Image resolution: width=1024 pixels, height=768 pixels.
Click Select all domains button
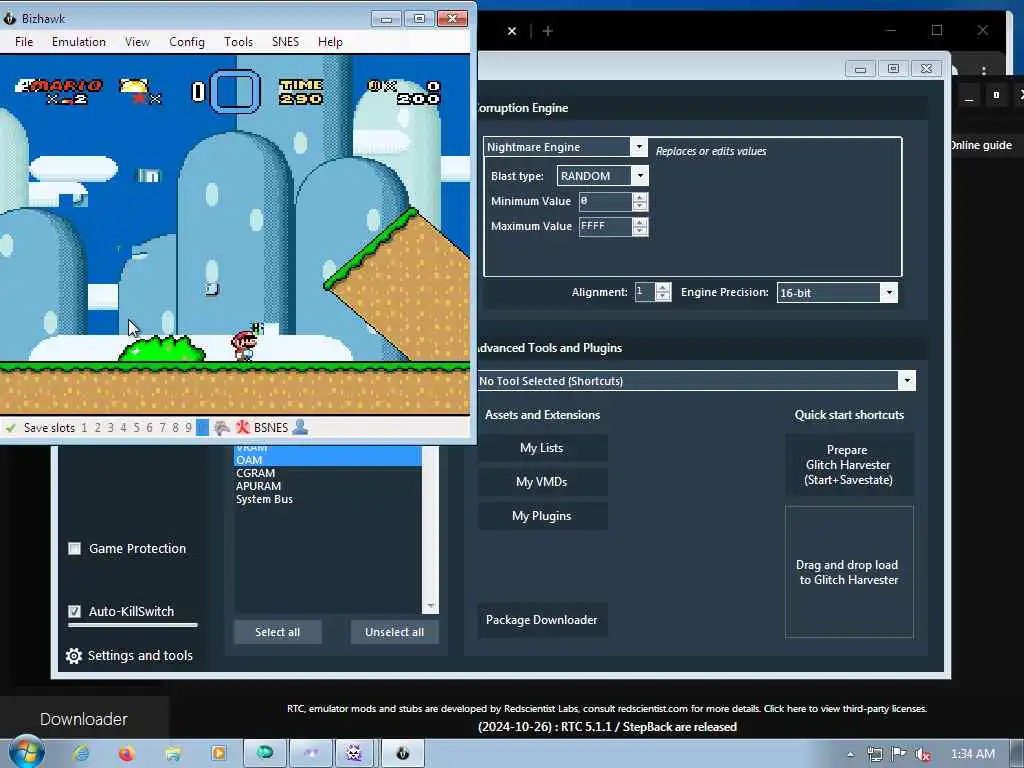(278, 632)
